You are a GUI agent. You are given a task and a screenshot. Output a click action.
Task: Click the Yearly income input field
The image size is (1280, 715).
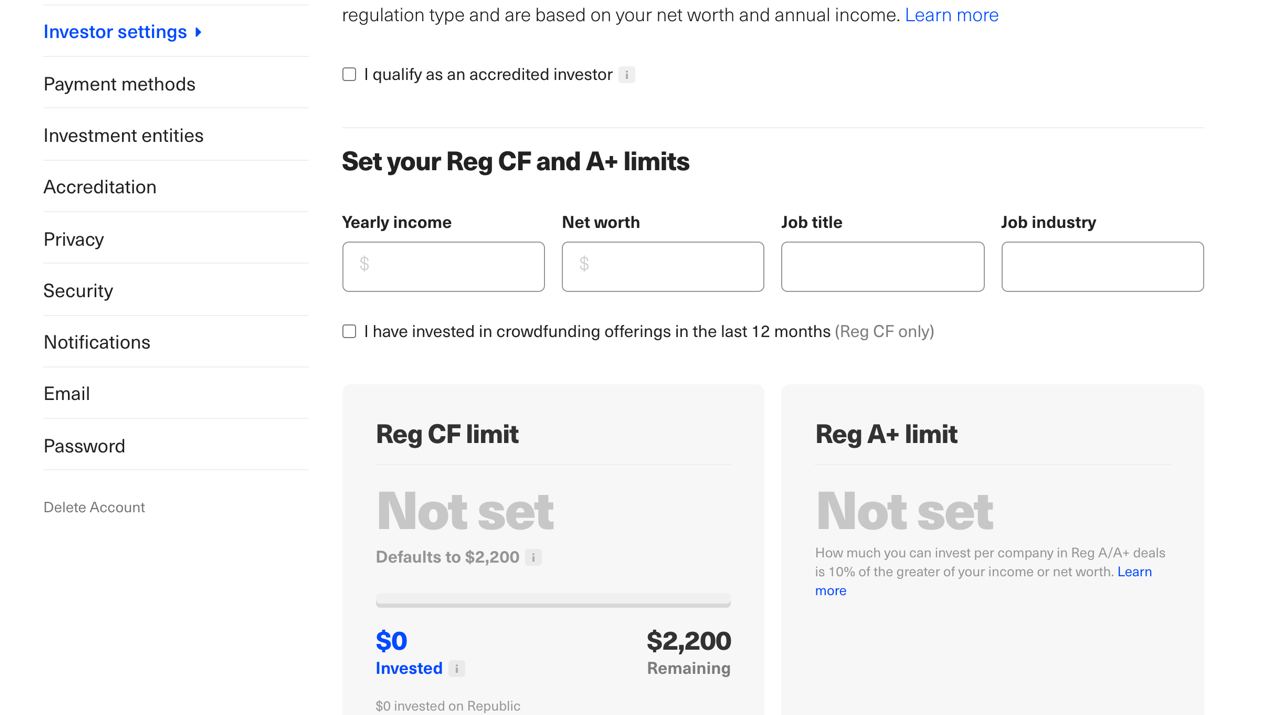(443, 267)
